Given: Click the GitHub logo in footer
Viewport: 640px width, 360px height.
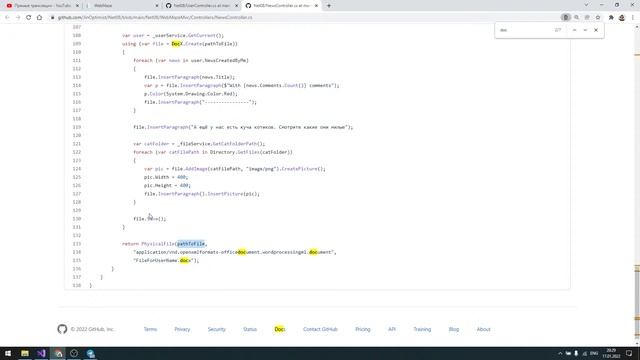Looking at the screenshot, I should (x=62, y=329).
